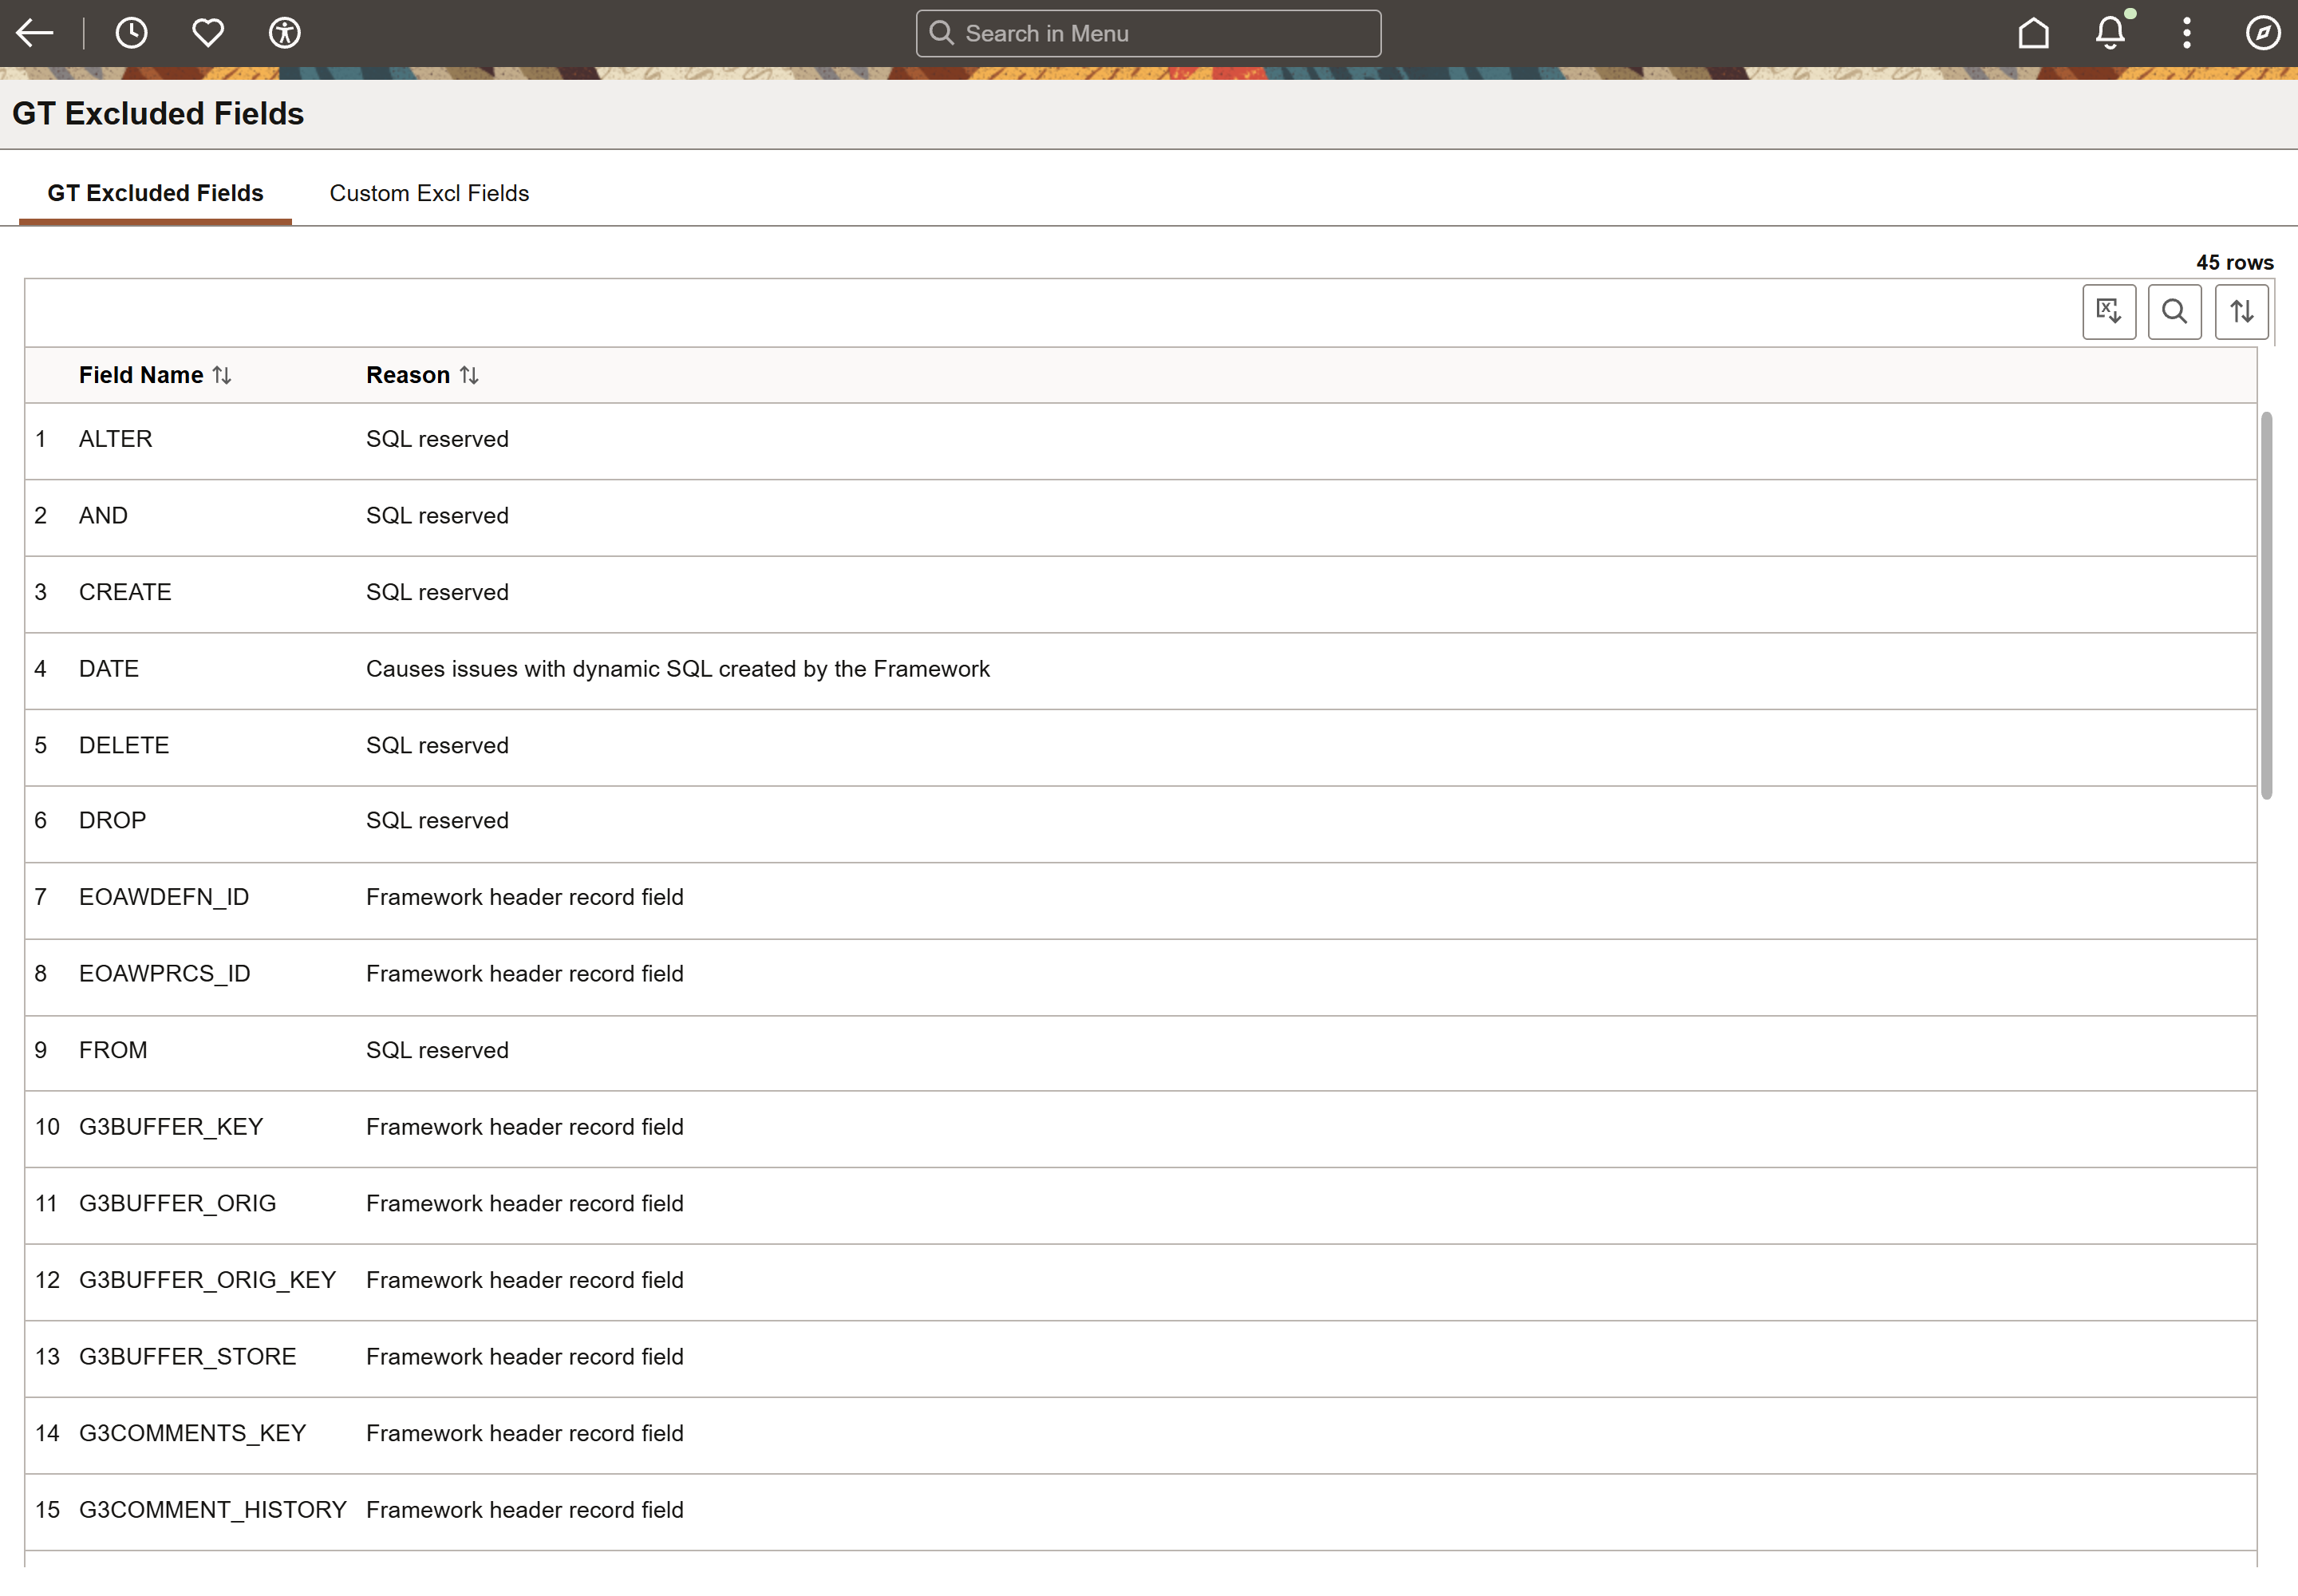Click the Field Name column header
This screenshot has height=1596, width=2298.
(141, 375)
